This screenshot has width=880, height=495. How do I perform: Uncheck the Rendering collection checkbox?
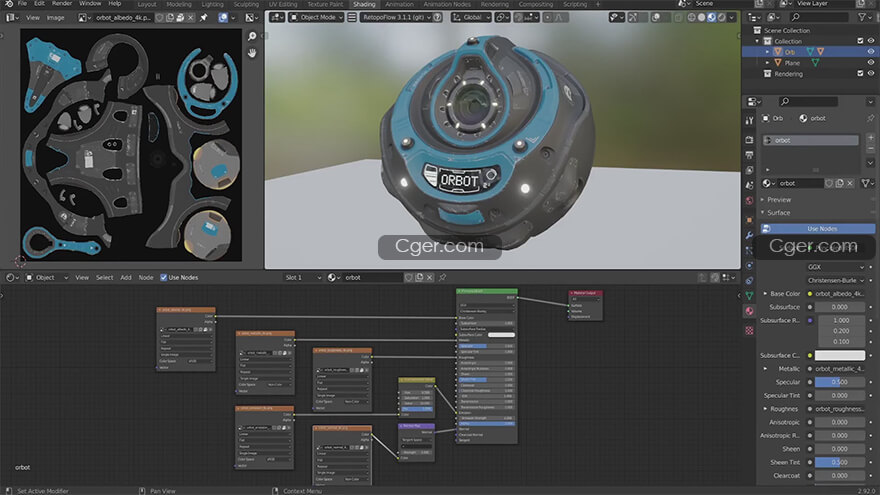tap(860, 74)
